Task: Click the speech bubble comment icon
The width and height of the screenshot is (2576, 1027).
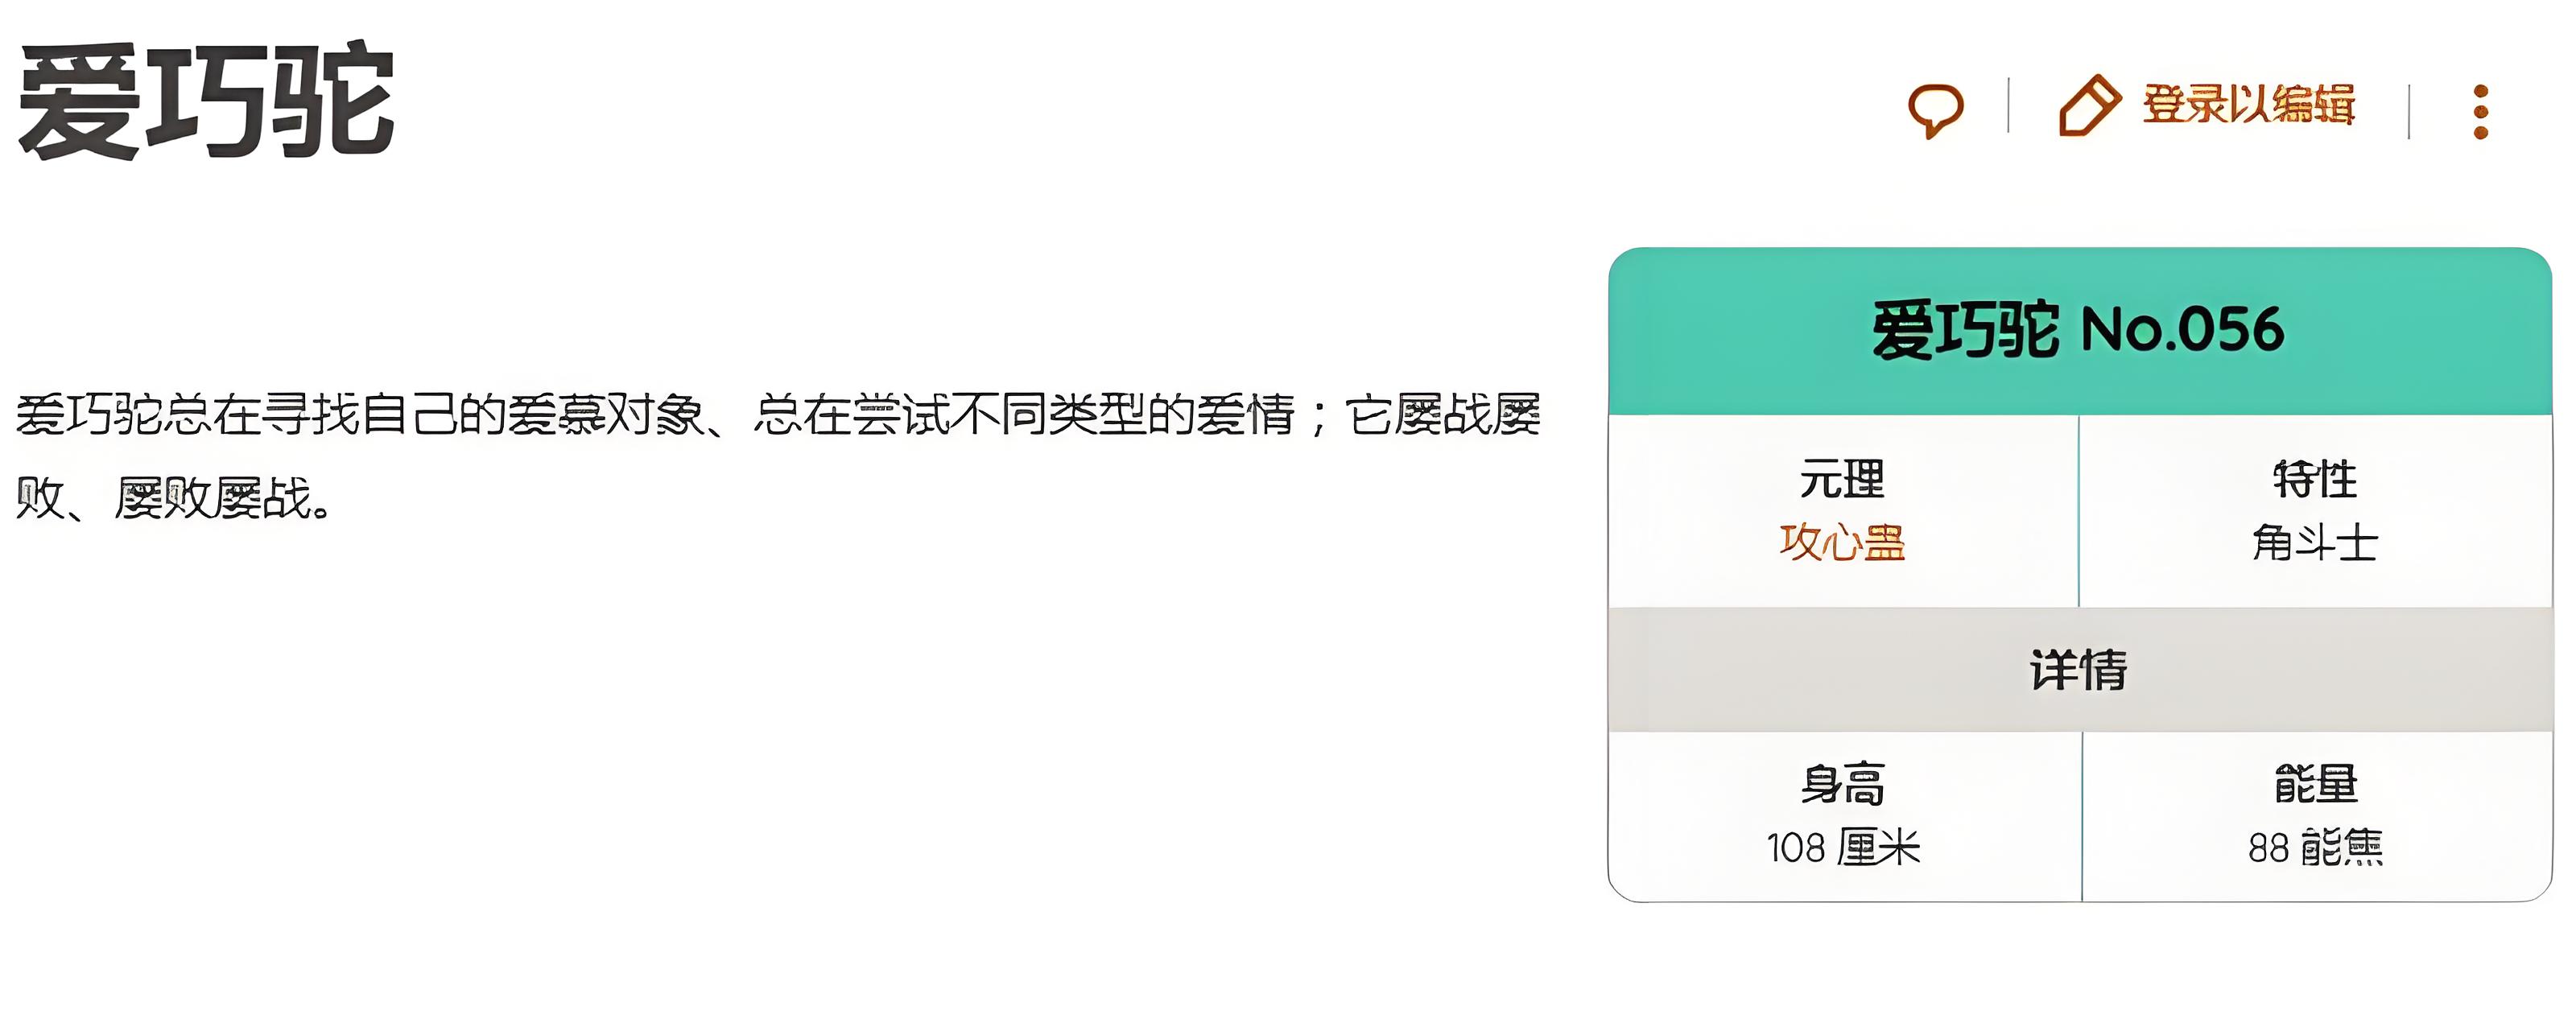Action: point(1935,109)
